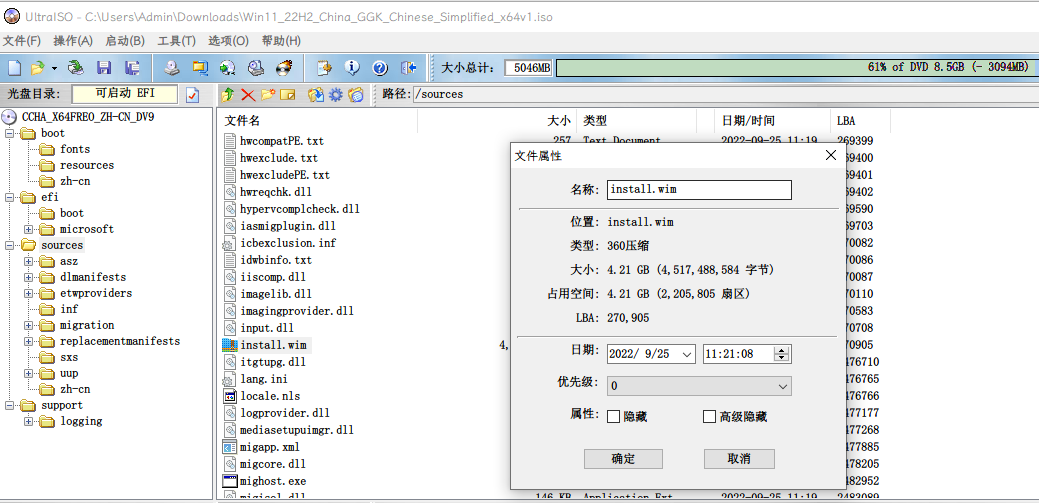This screenshot has height=503, width=1039.
Task: Open the 操作(A) menu
Action: 73,41
